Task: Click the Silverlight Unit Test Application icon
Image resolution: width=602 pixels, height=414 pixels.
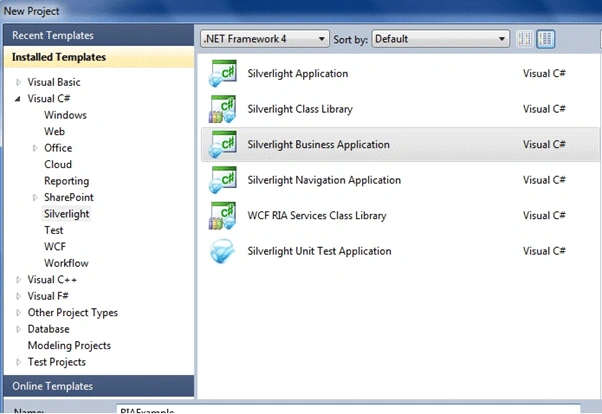Action: point(223,251)
